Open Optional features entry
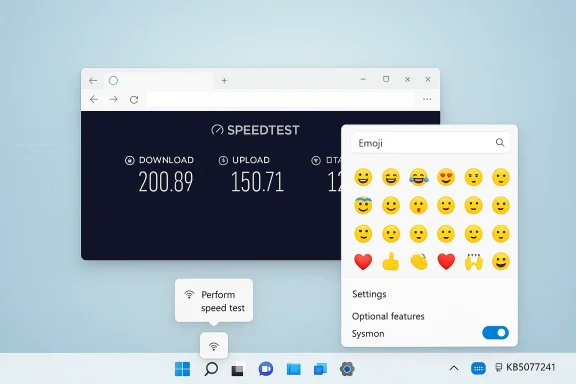The image size is (576, 384). pyautogui.click(x=388, y=316)
